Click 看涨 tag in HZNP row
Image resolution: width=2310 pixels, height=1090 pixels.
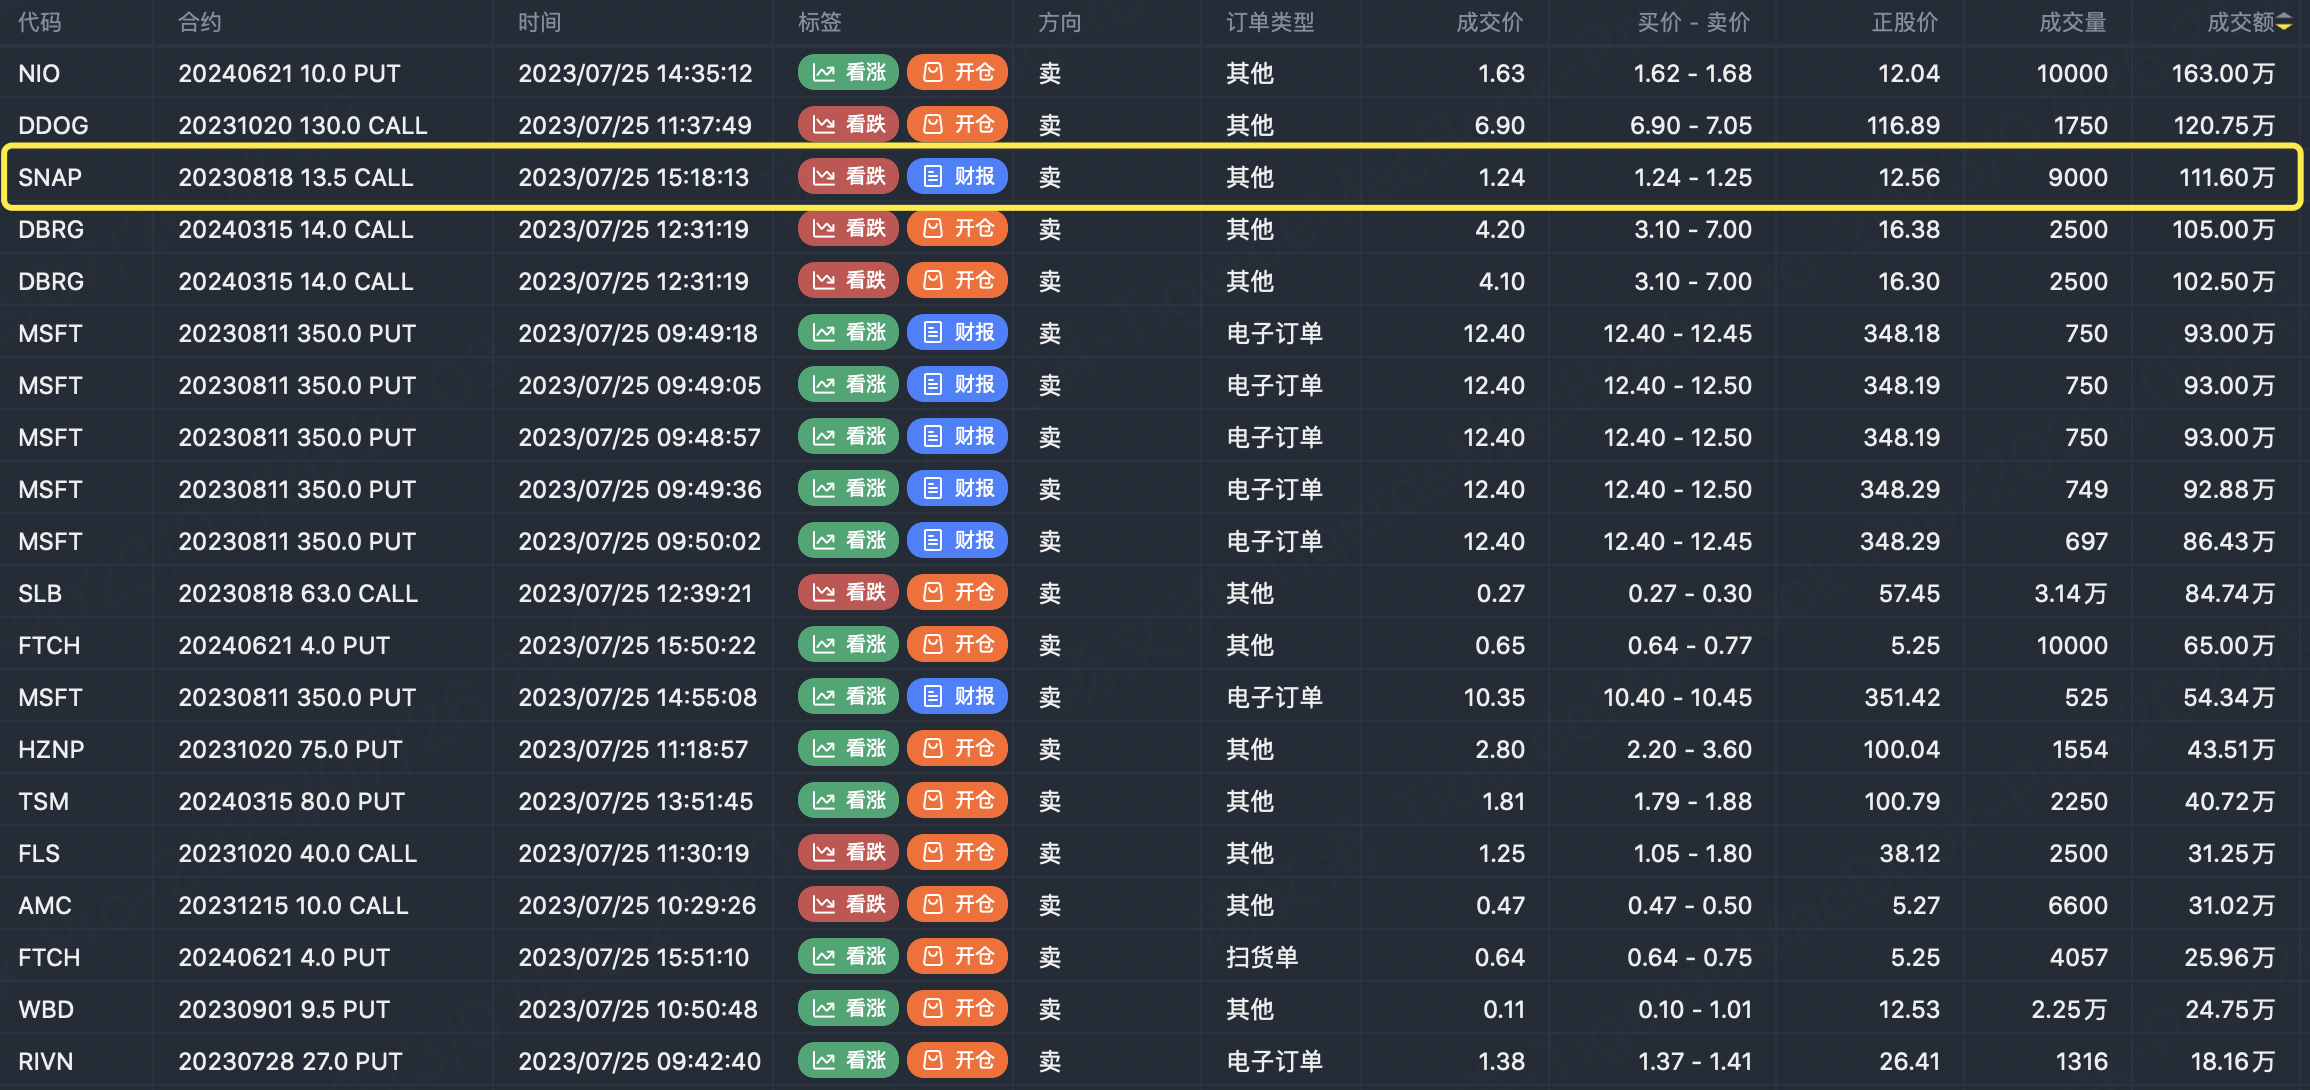click(849, 748)
